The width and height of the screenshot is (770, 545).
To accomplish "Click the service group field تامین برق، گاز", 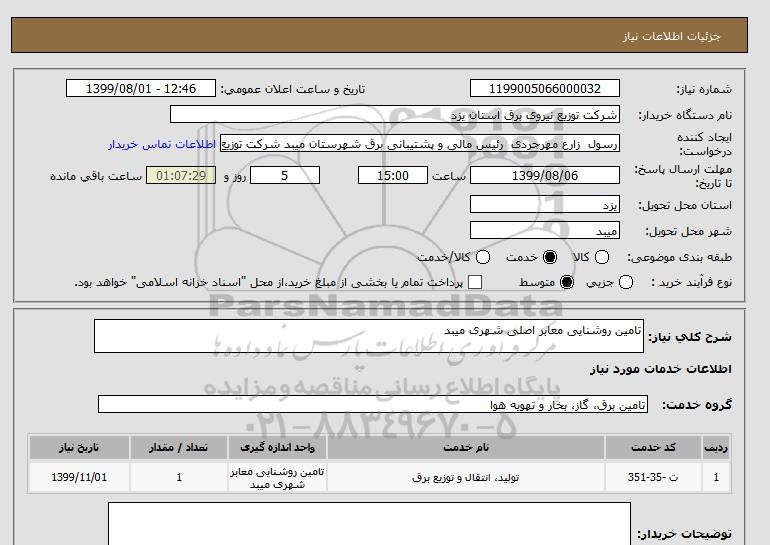I will 373,405.
